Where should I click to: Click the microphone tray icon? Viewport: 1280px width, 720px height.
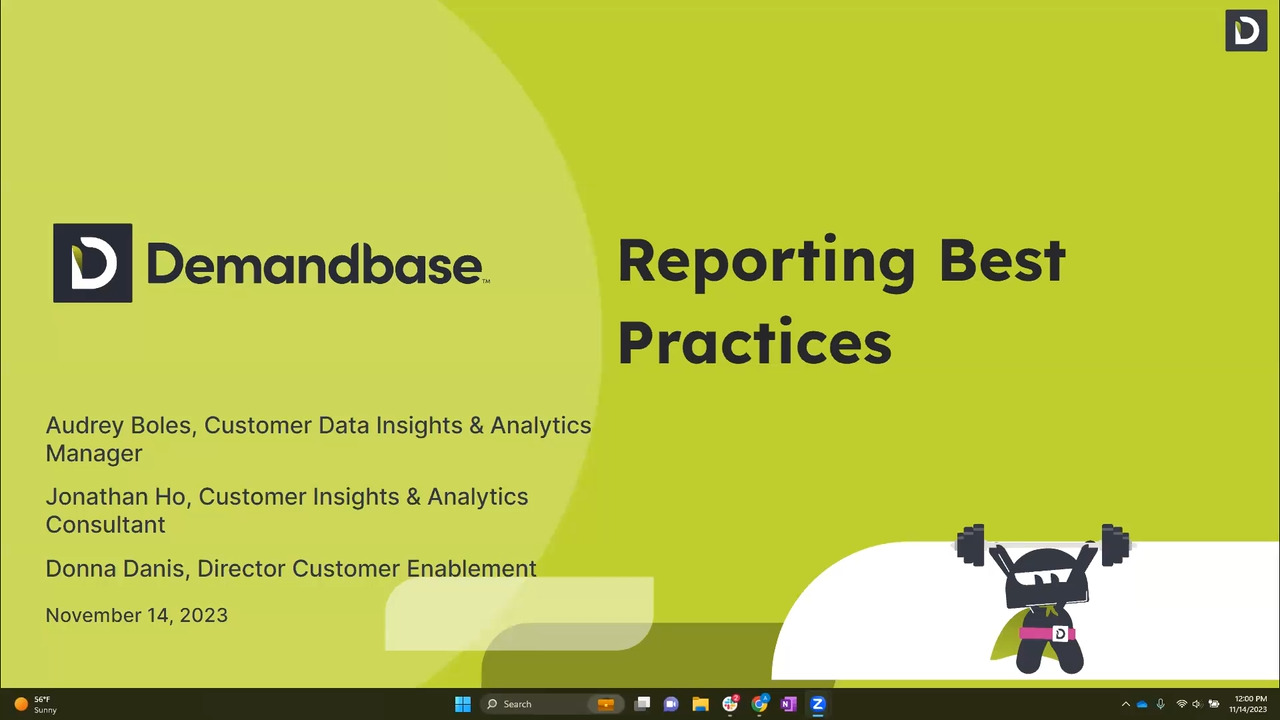click(x=1160, y=704)
